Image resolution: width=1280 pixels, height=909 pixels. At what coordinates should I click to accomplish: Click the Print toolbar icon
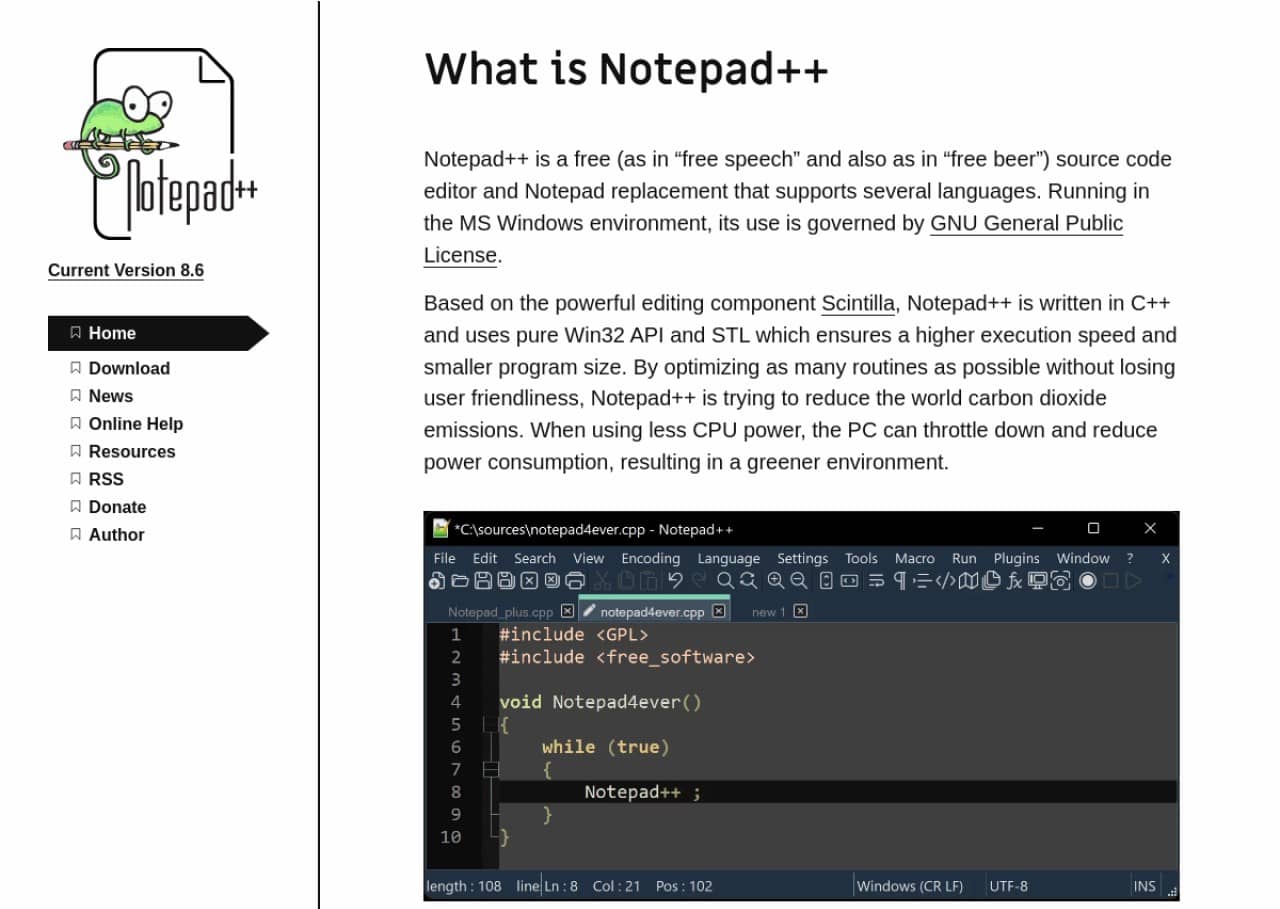point(575,580)
